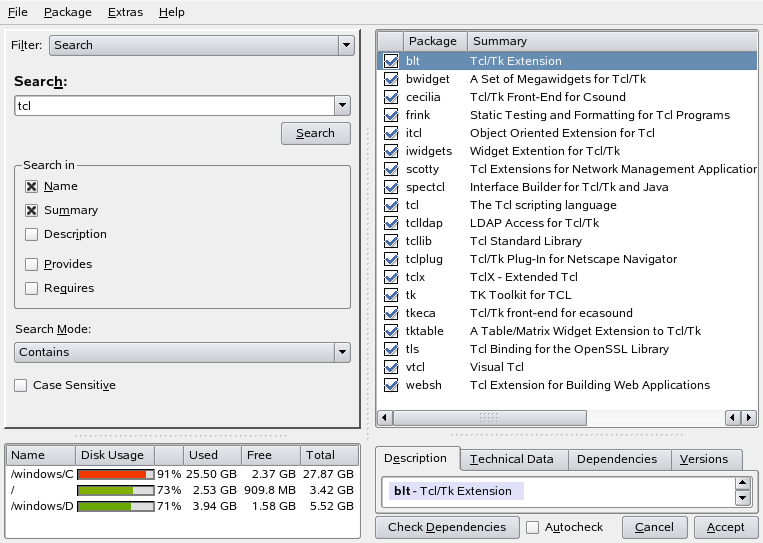Enable the Autocheck option
This screenshot has height=543, width=763.
(533, 527)
